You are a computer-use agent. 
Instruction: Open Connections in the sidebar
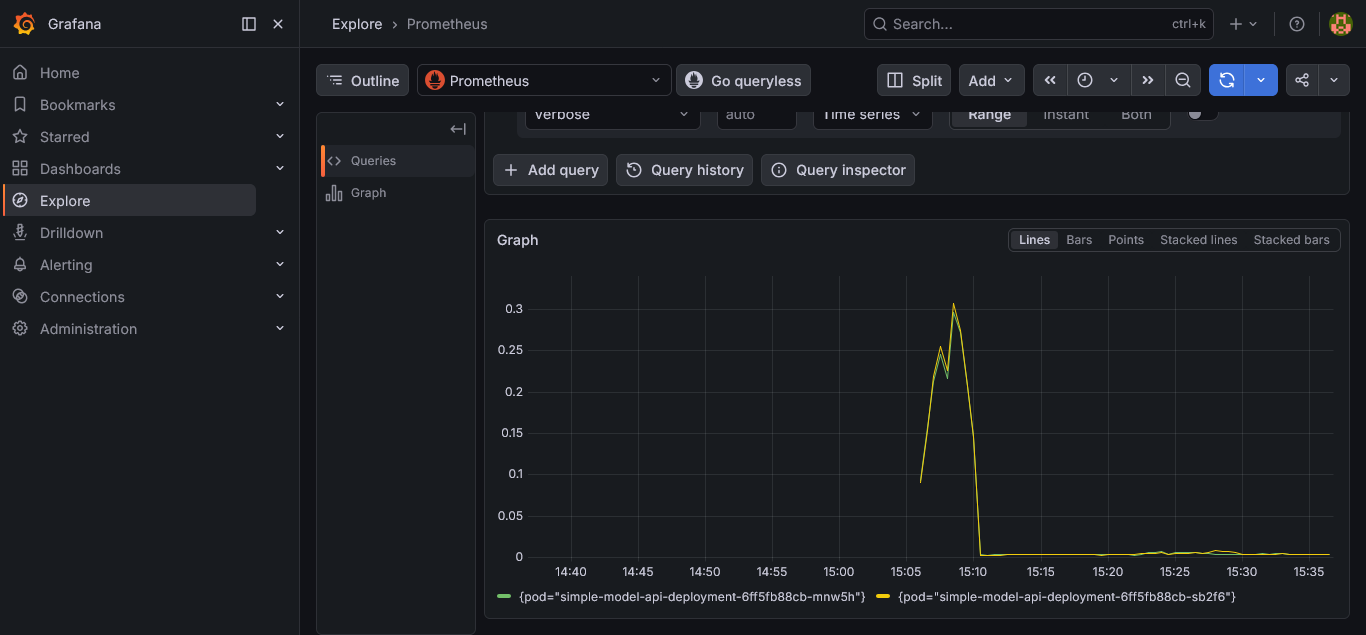tap(82, 297)
